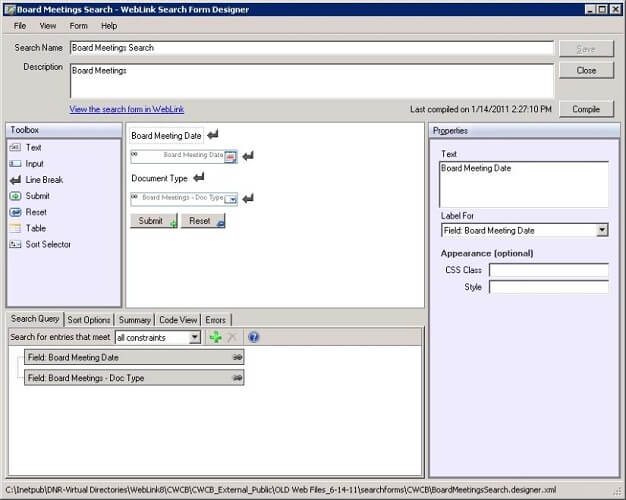Click the delete constraint X icon
This screenshot has width=626, height=500.
[232, 337]
